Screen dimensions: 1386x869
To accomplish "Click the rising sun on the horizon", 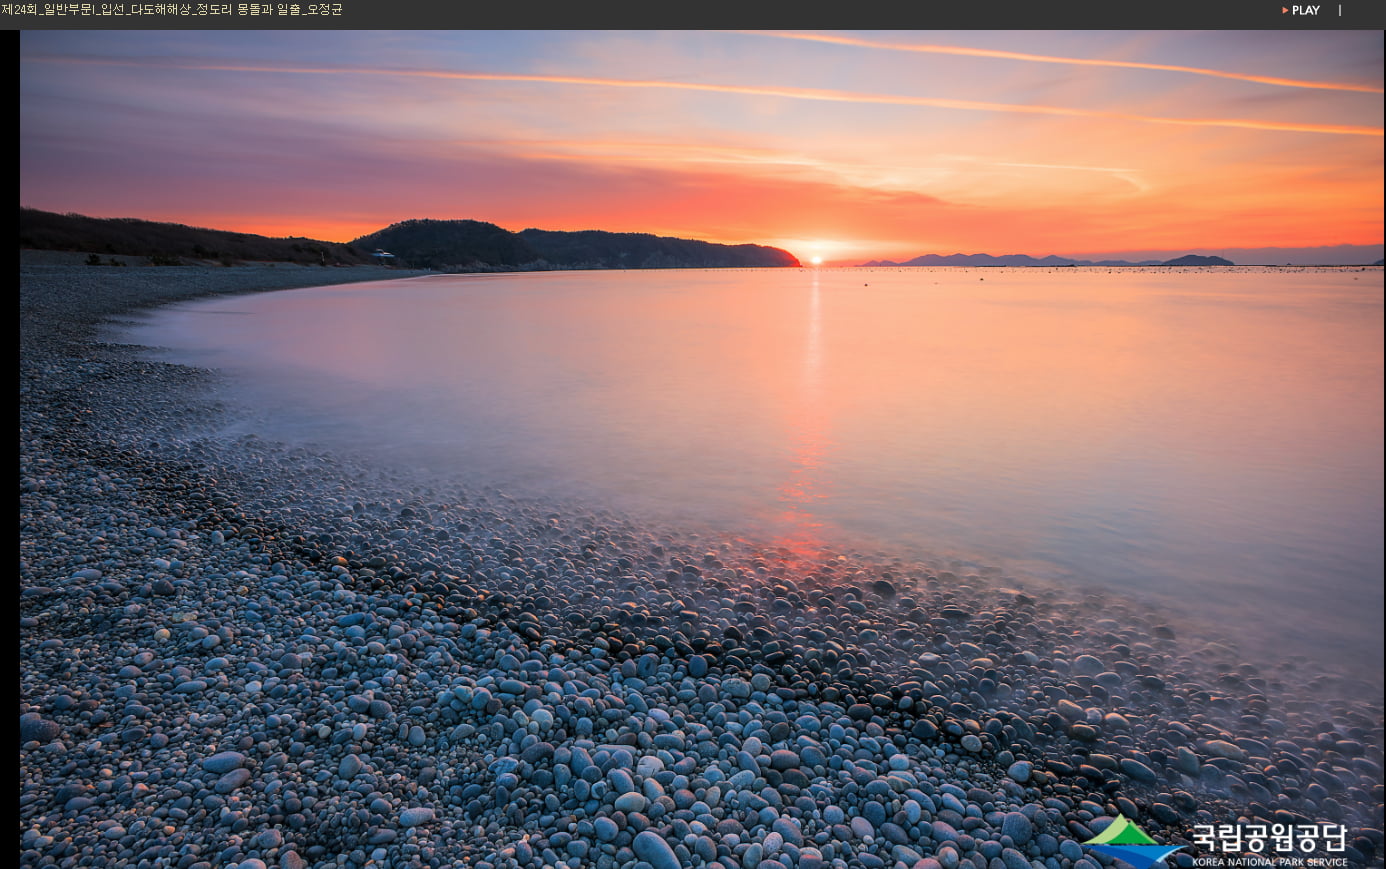I will click(x=815, y=259).
